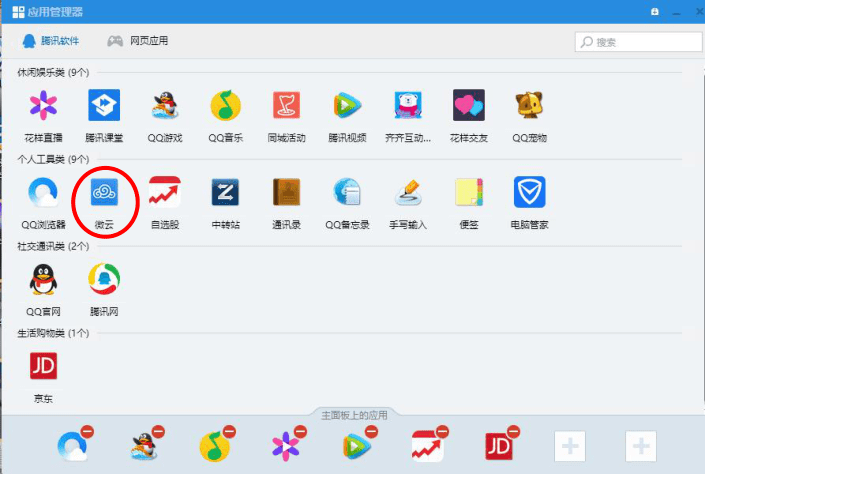The height and width of the screenshot is (484, 860).
Task: Click the 休闲娱乐类 (9个) category heading
Action: 53,72
